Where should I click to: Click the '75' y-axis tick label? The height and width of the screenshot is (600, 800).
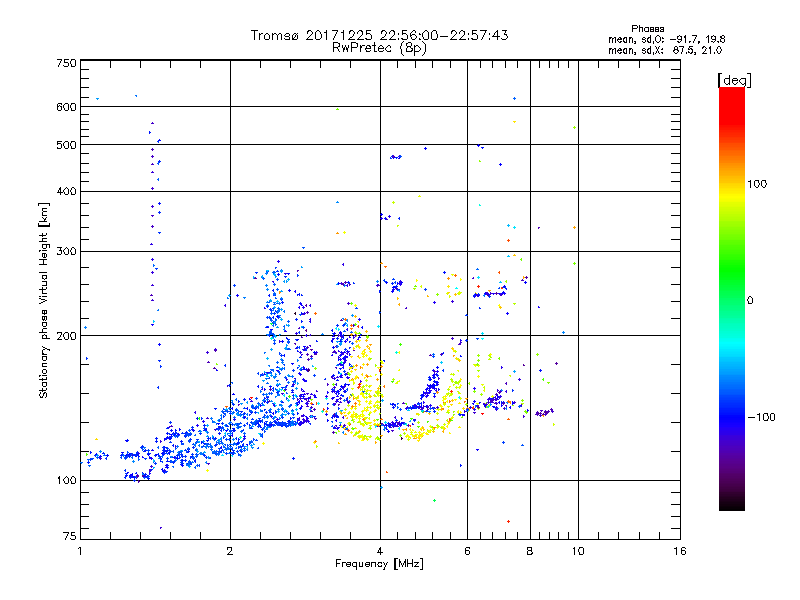coord(70,536)
